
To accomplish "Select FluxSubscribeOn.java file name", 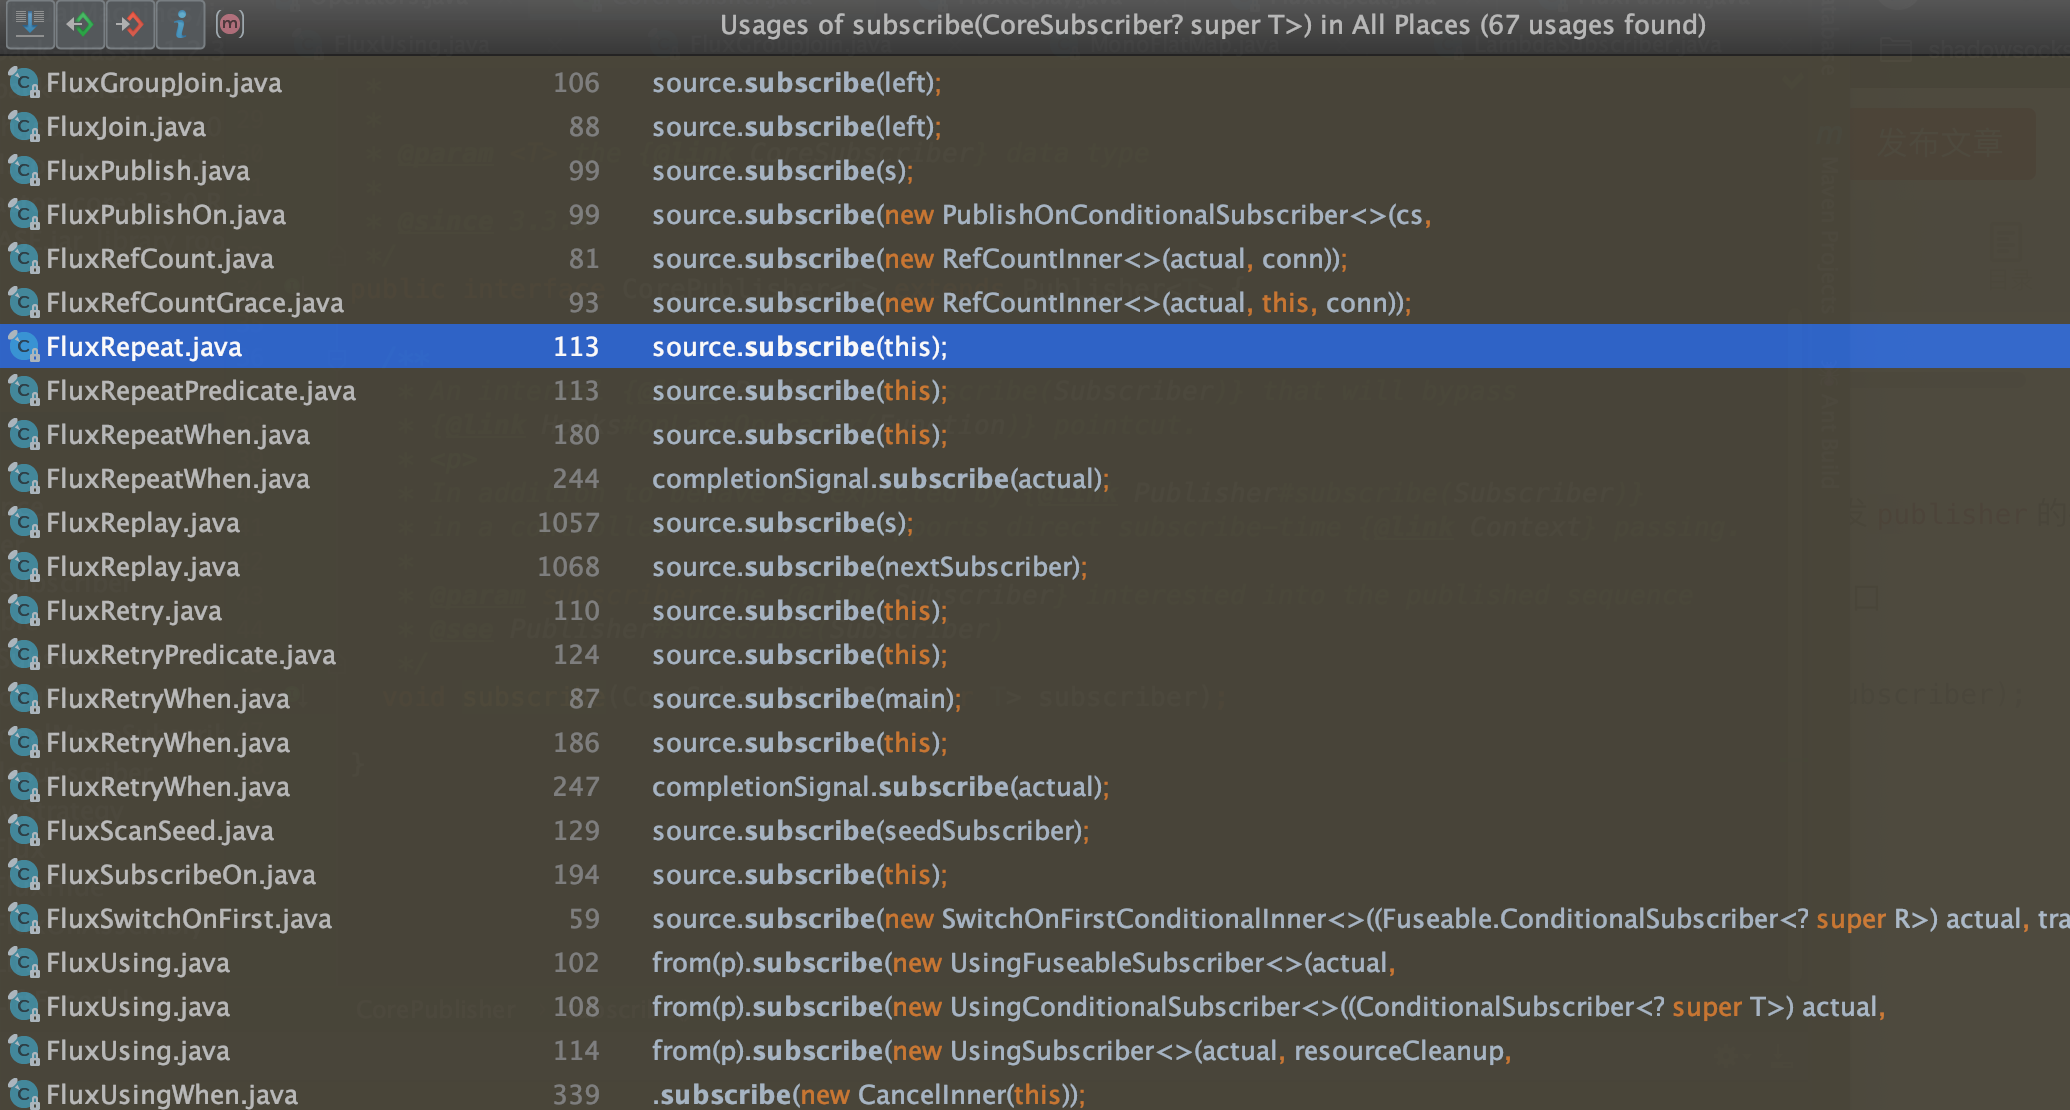I will 181,875.
